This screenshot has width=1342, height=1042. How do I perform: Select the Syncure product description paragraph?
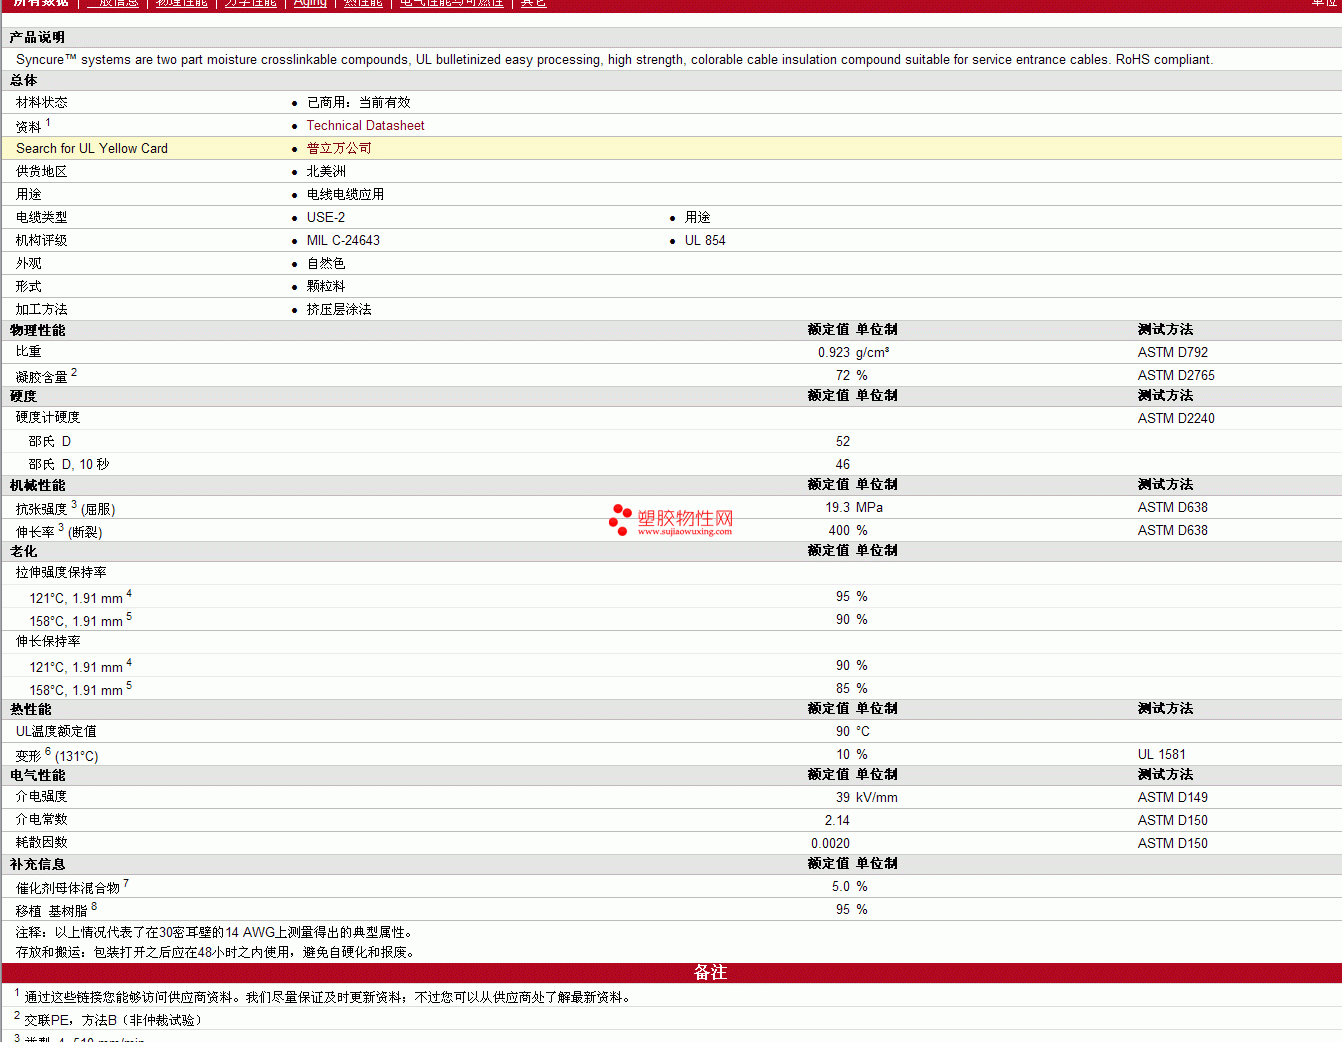click(614, 60)
